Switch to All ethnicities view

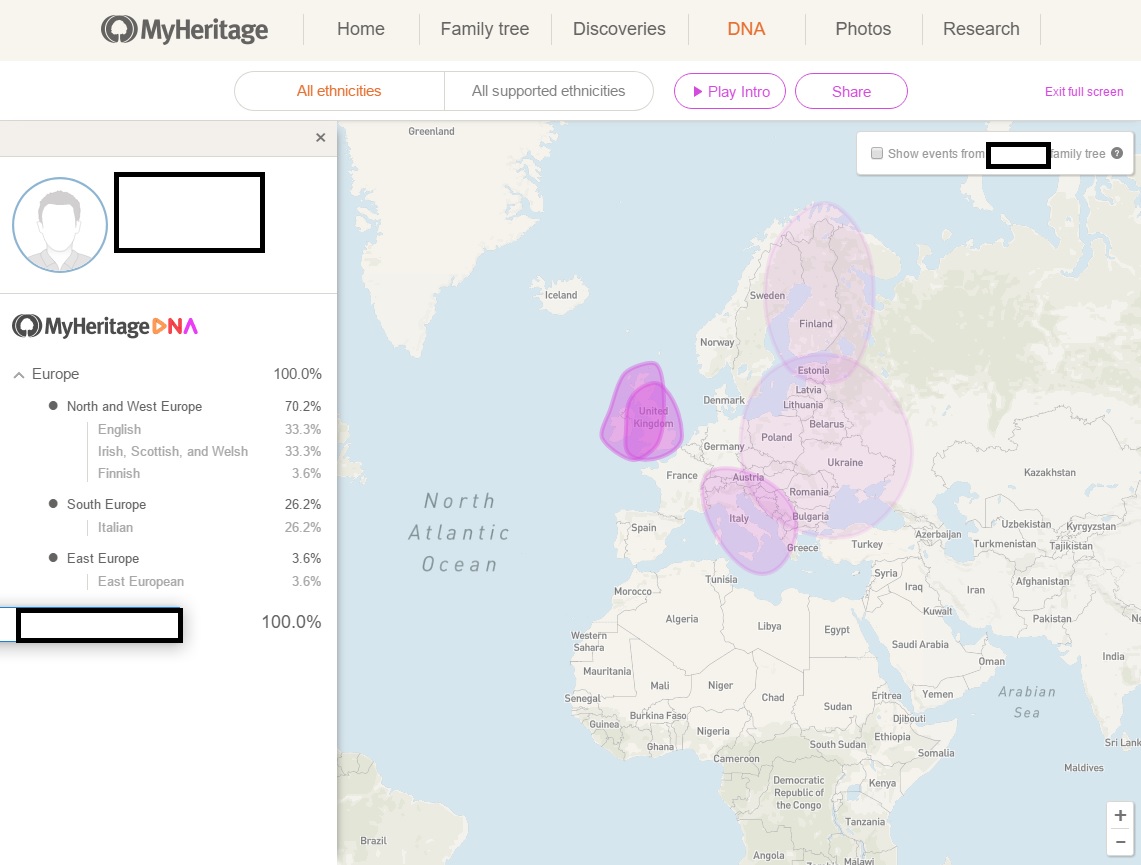click(x=339, y=91)
